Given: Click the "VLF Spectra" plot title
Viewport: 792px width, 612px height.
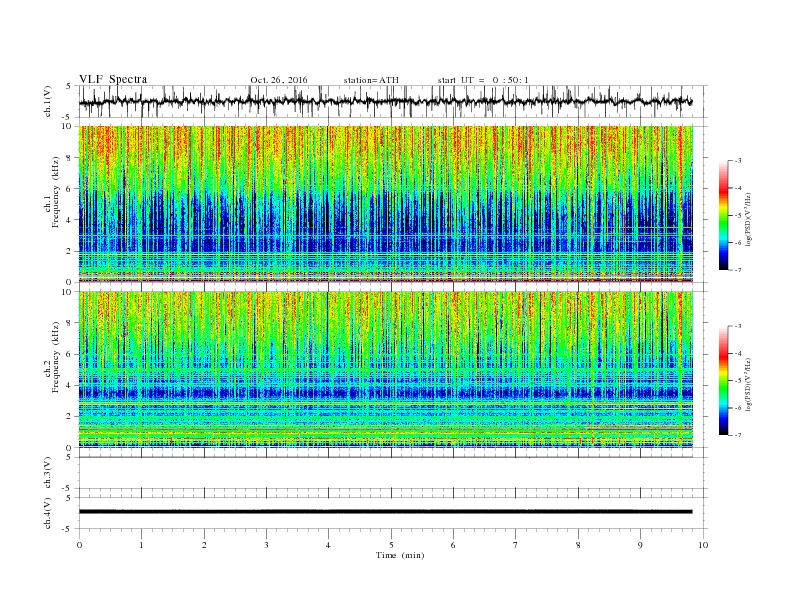Looking at the screenshot, I should 113,79.
